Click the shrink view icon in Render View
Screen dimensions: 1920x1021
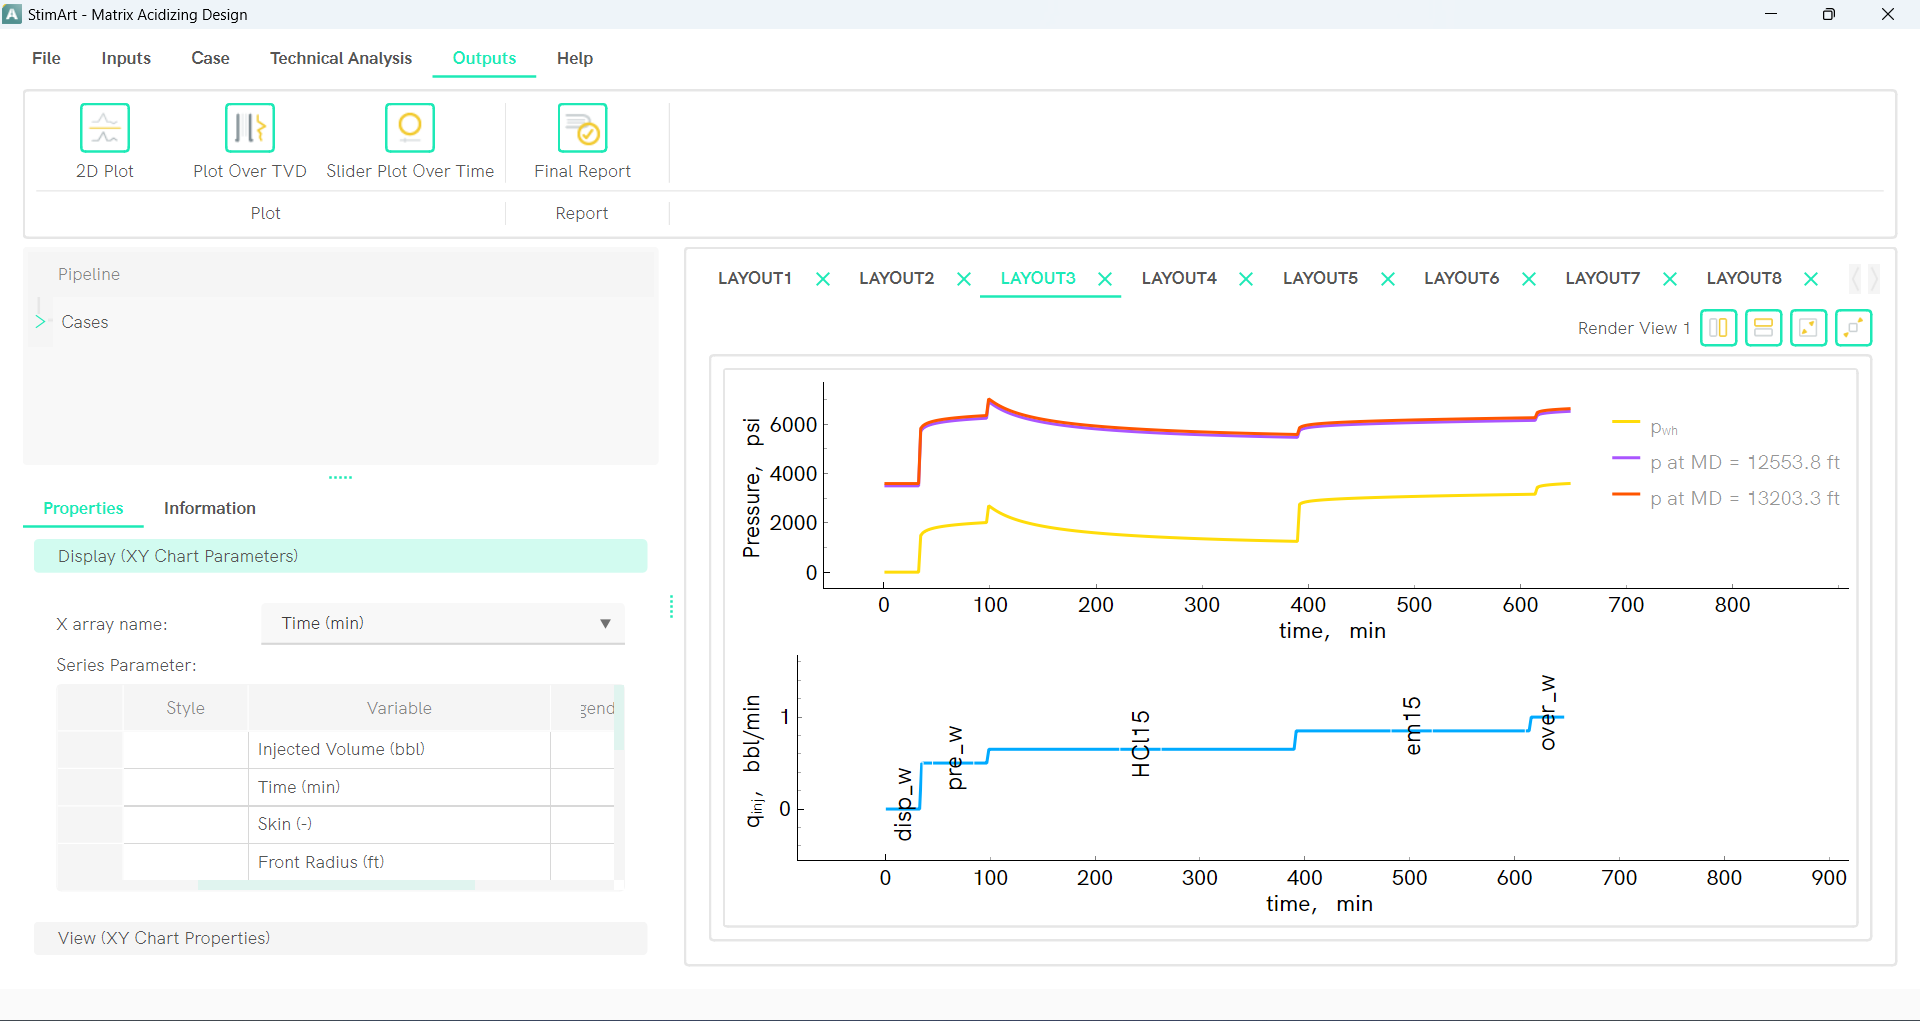1808,328
